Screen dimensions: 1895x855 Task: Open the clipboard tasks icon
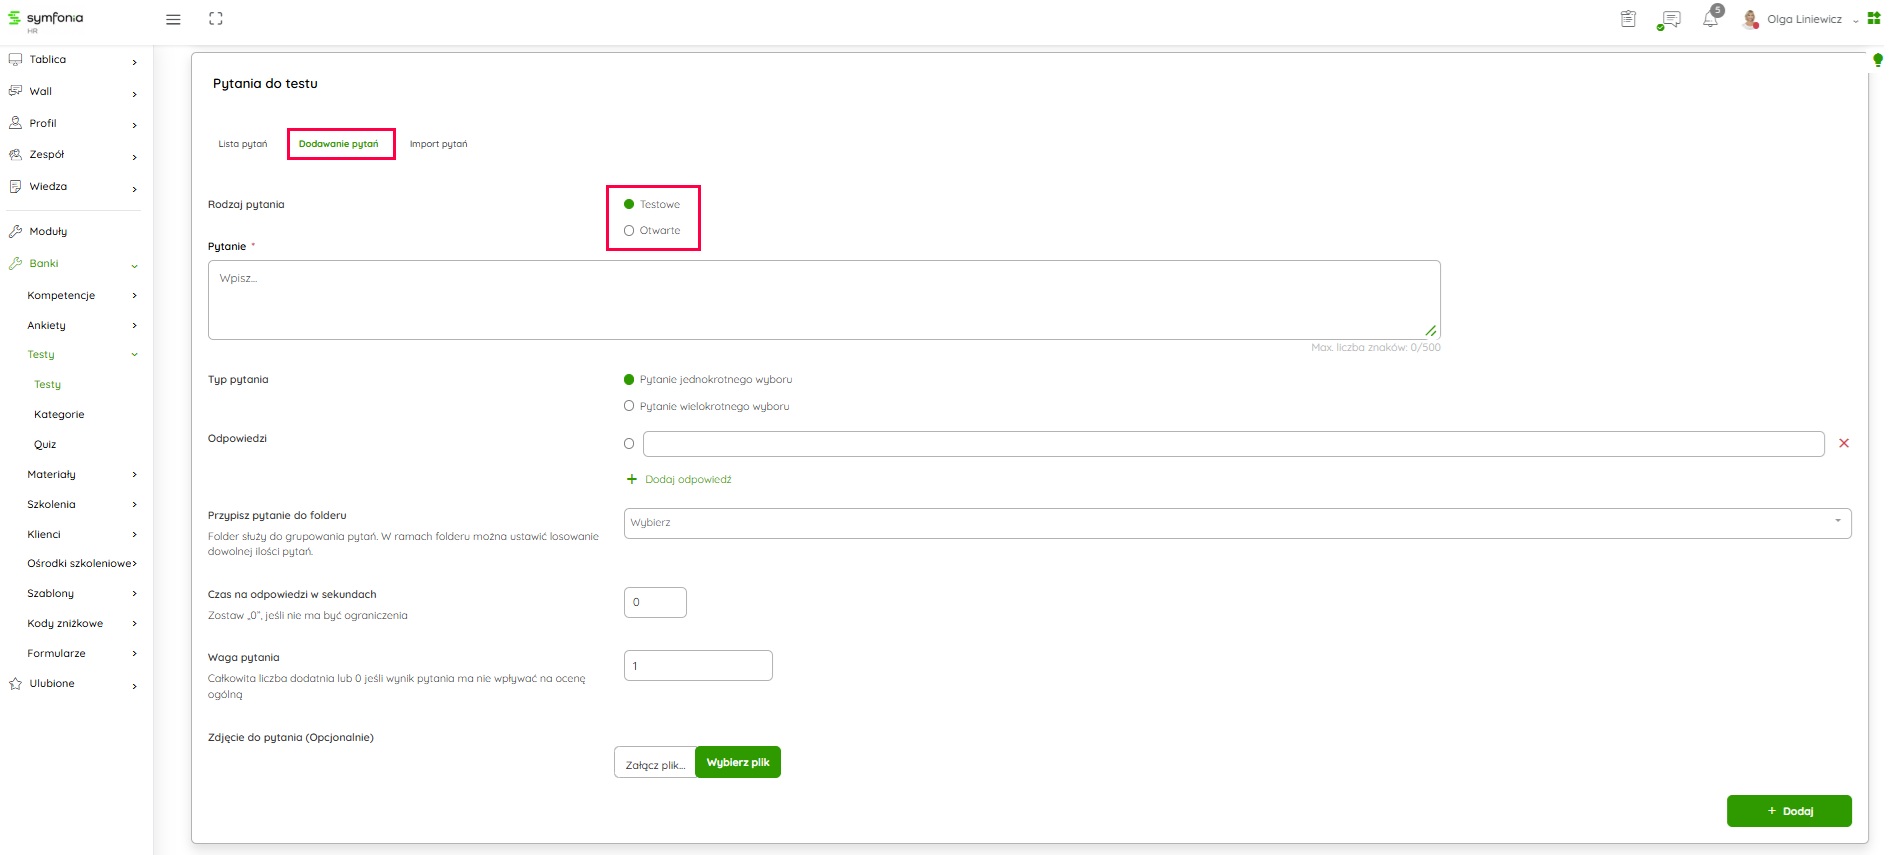point(1628,19)
